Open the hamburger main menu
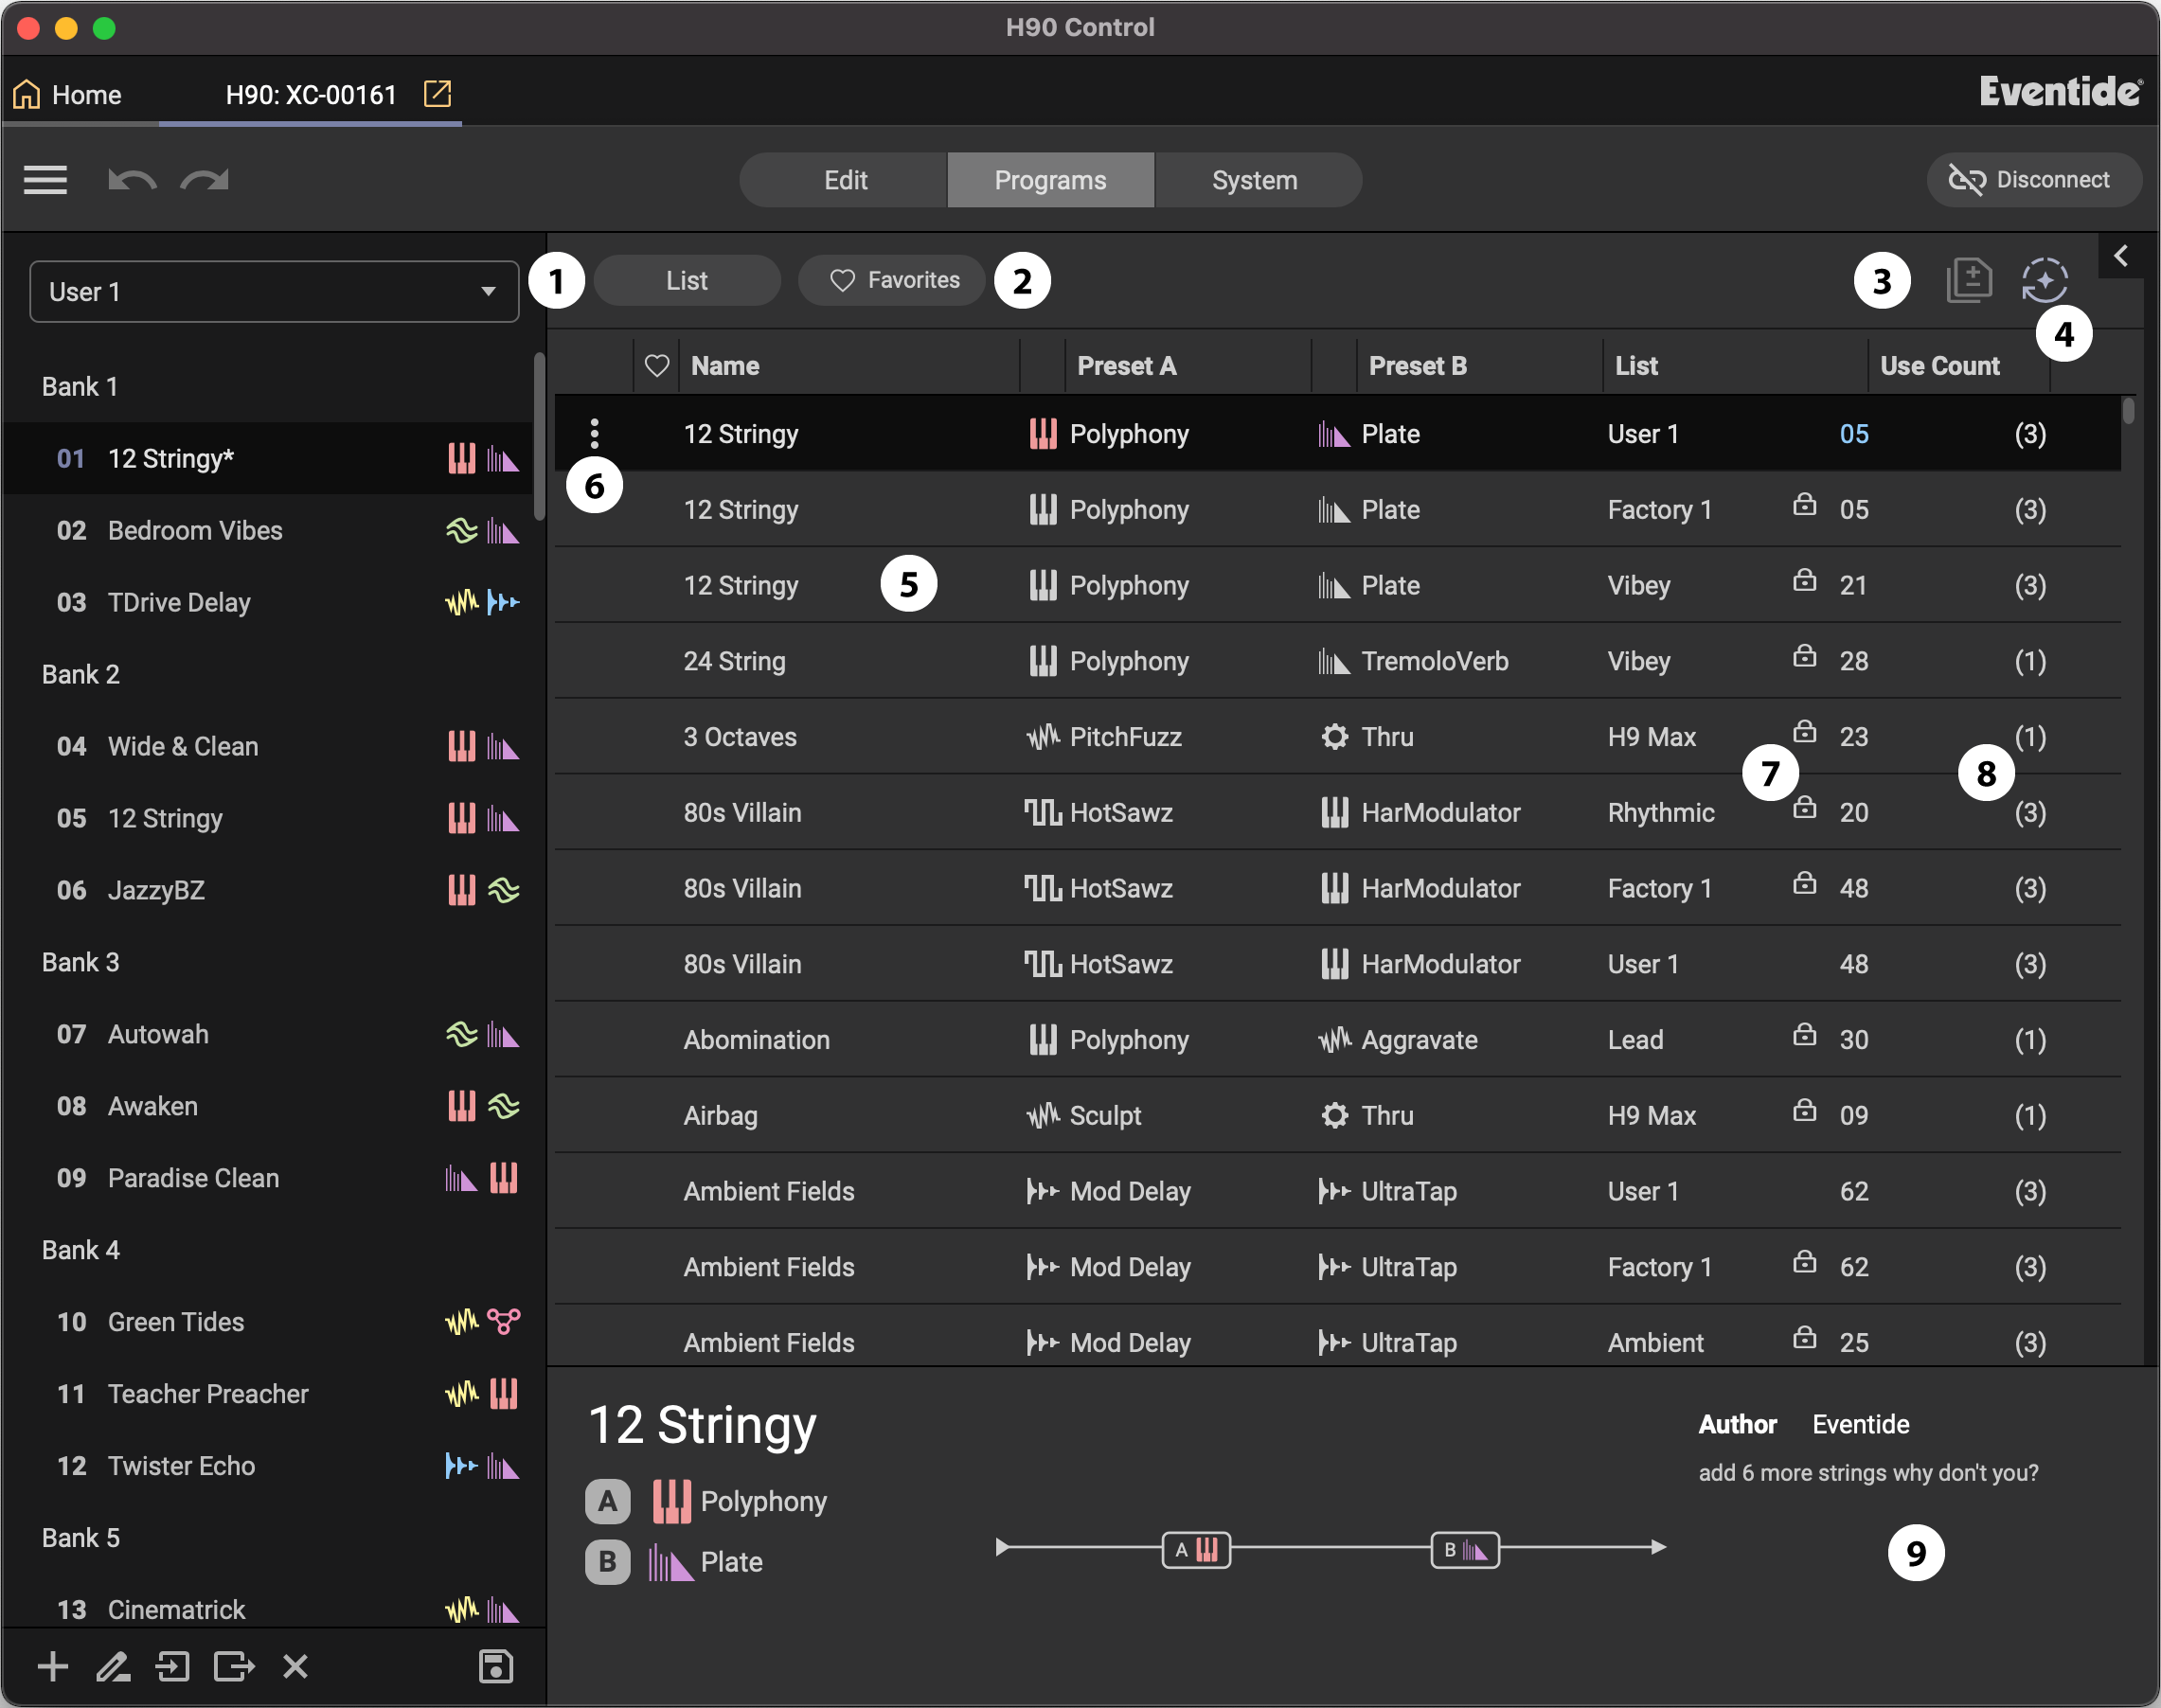 (45, 180)
